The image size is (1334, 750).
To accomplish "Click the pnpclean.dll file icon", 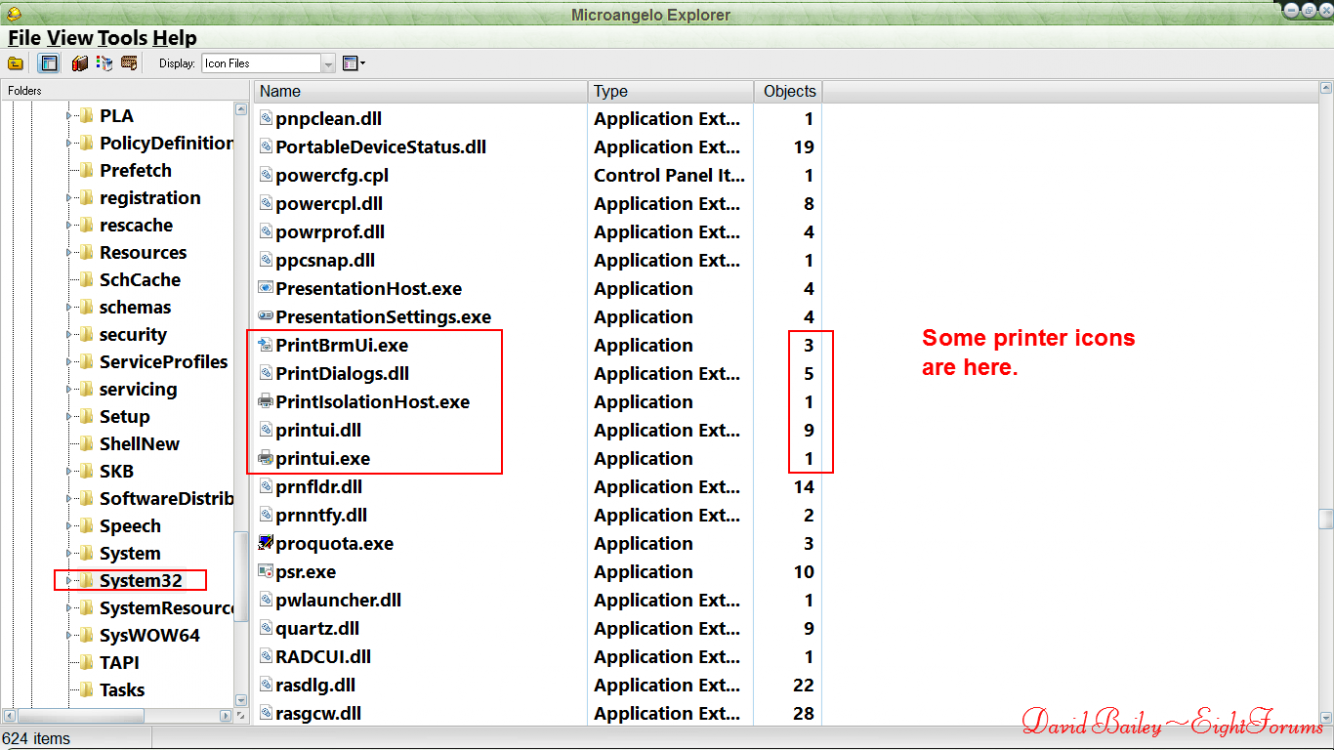I will 265,118.
